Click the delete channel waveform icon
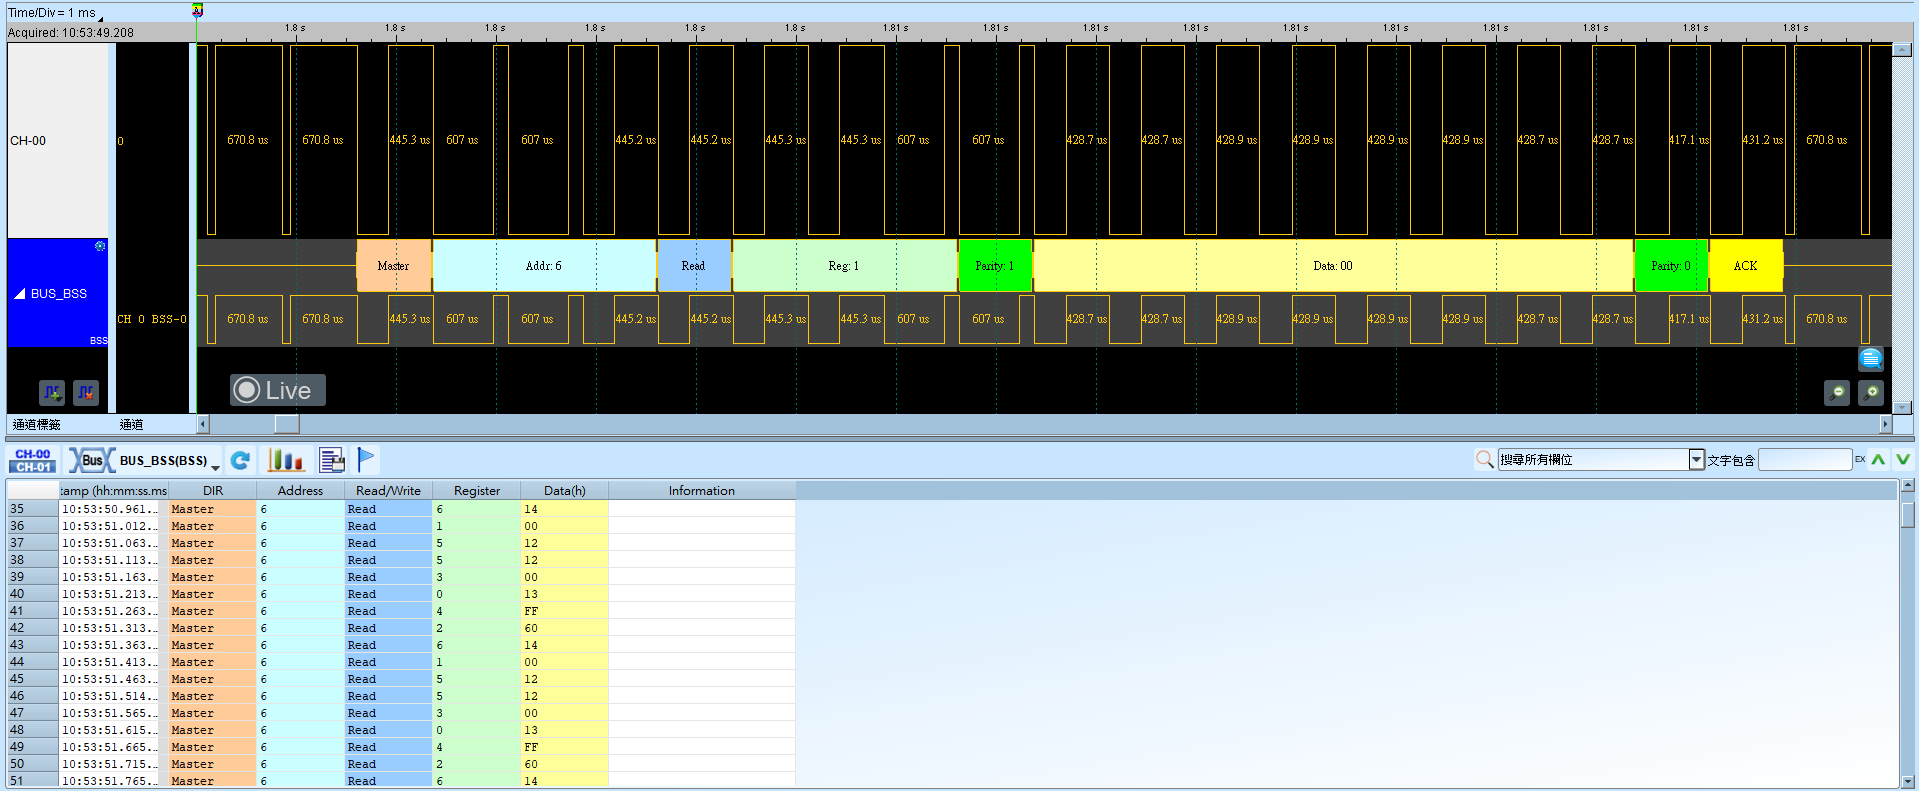 pos(86,393)
